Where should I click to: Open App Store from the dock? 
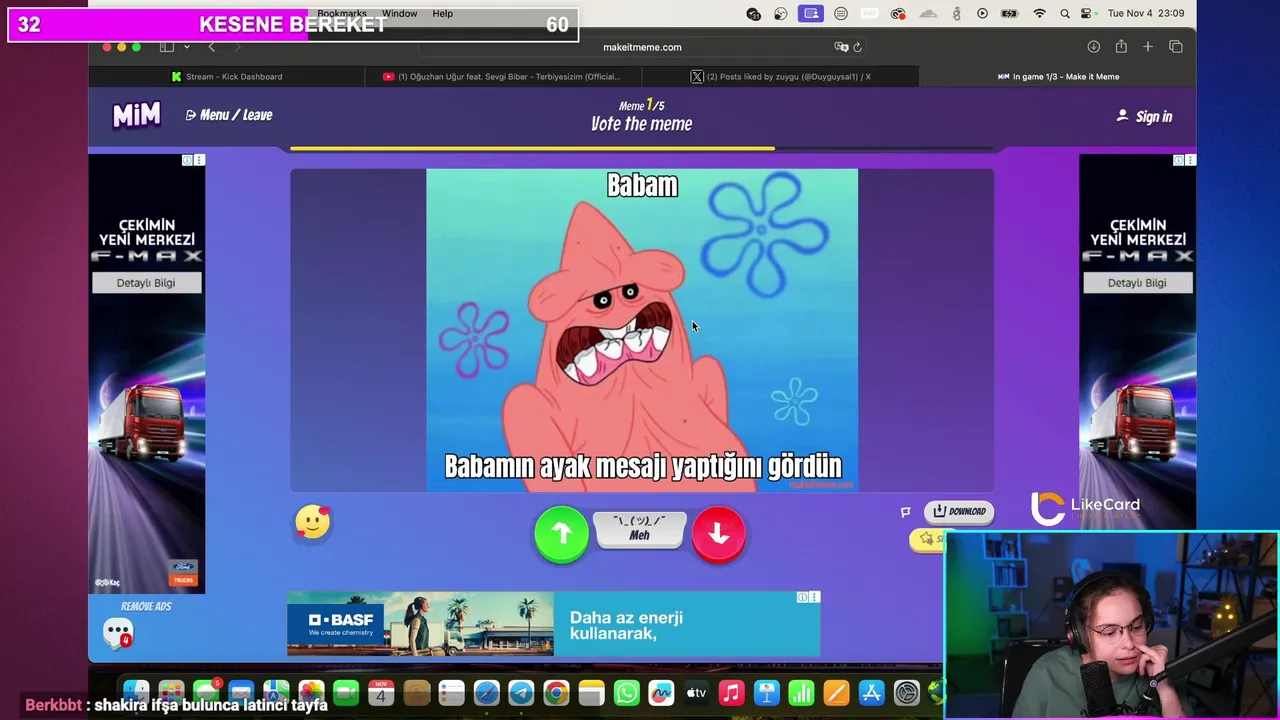871,692
